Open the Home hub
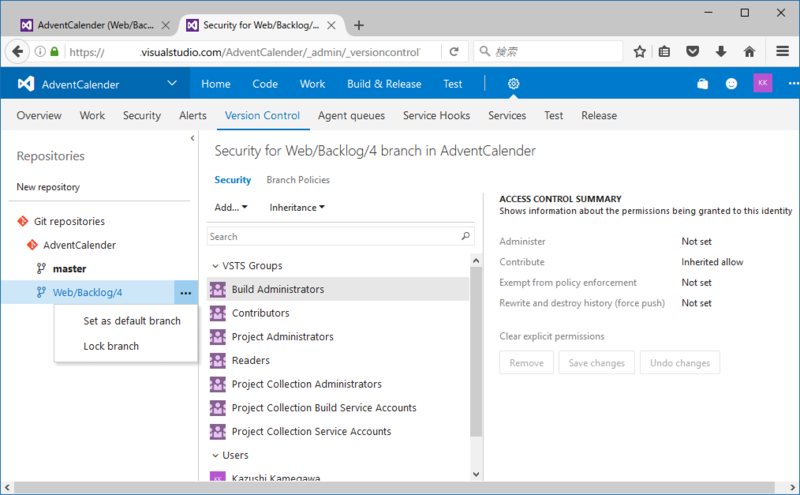Screen dimensions: 800x495 216,84
